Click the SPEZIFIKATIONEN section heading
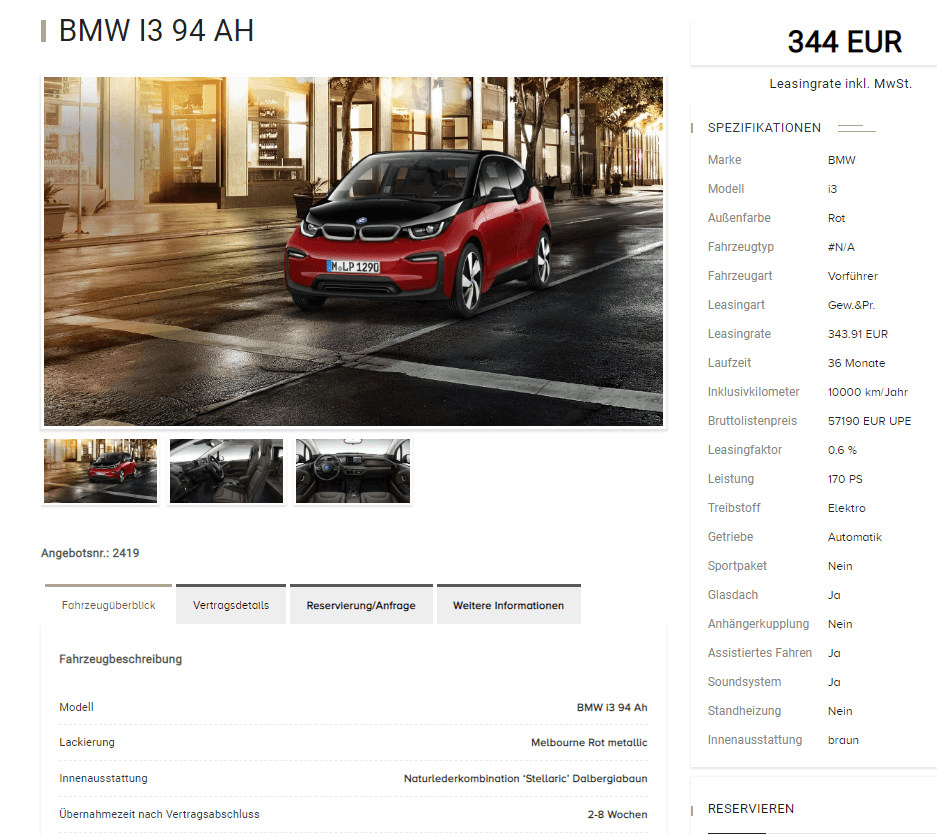 pyautogui.click(x=764, y=127)
